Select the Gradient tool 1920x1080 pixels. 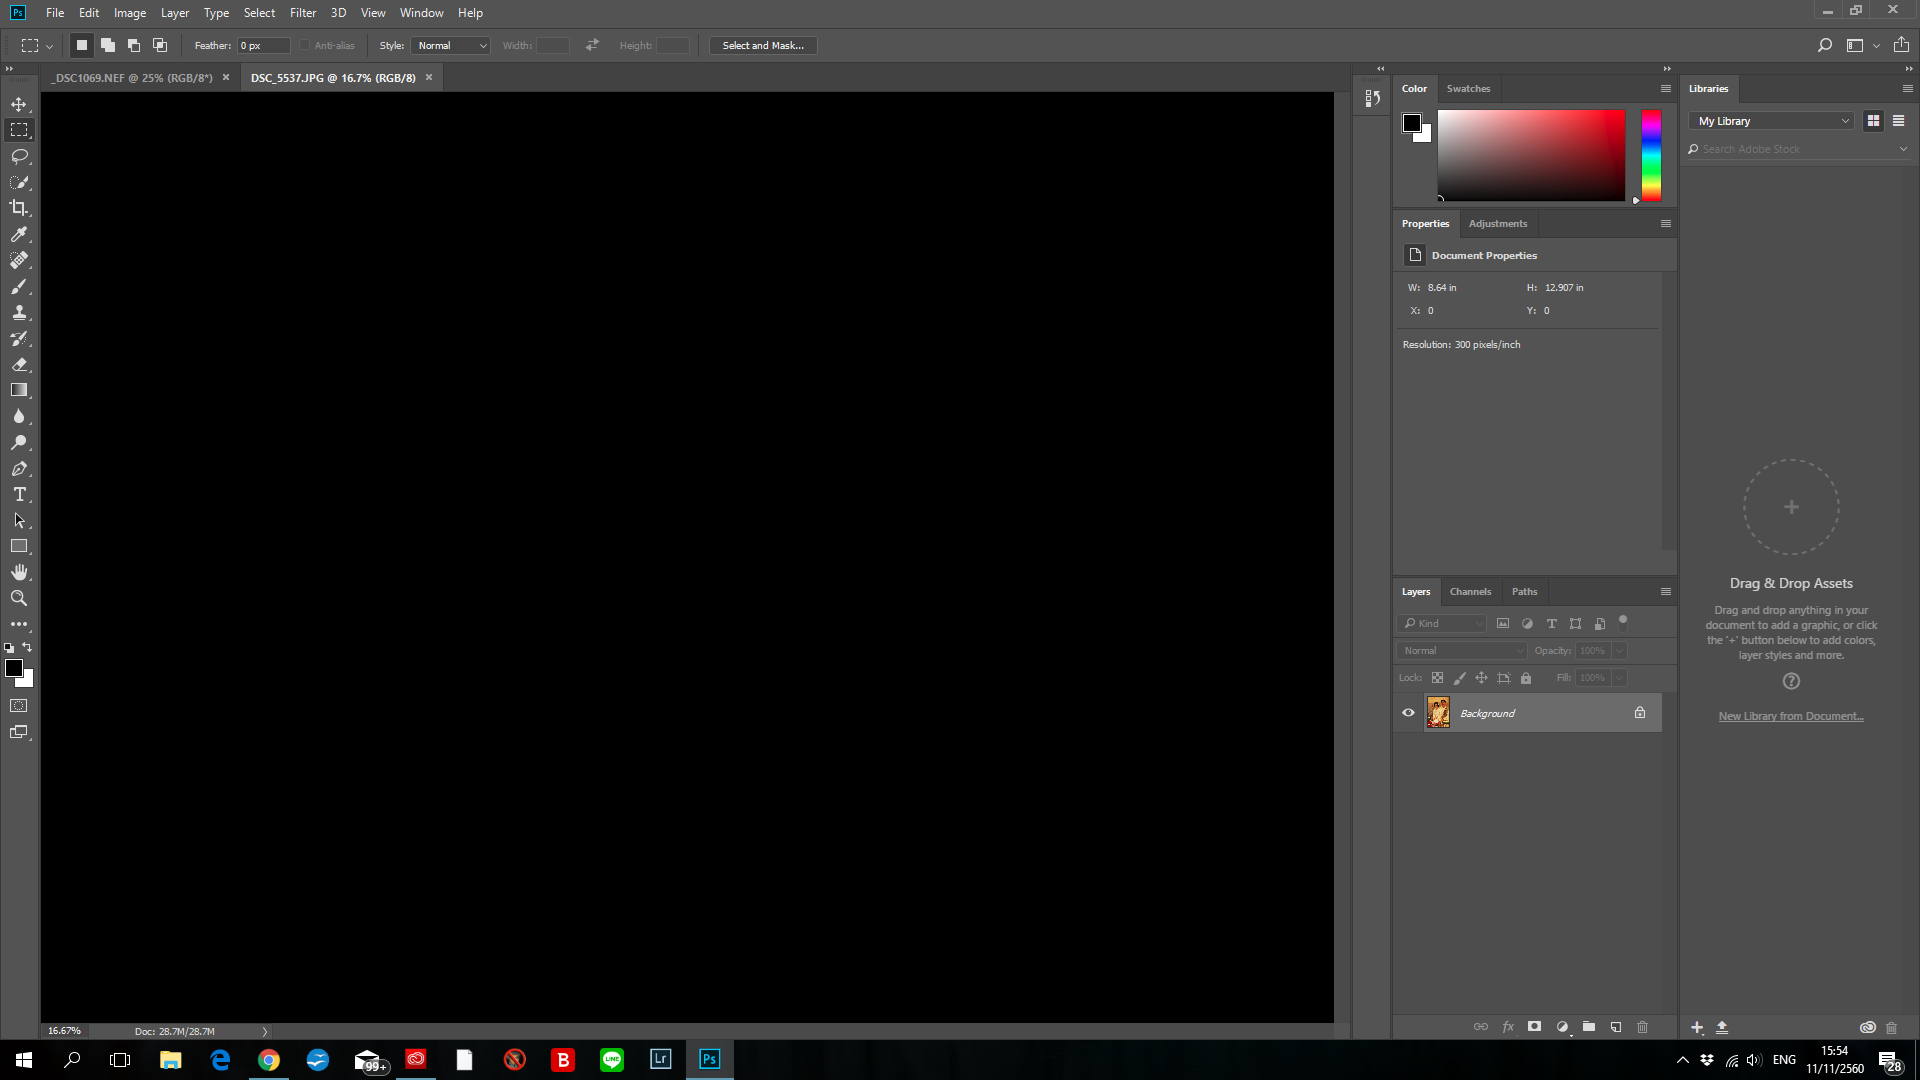coord(18,390)
